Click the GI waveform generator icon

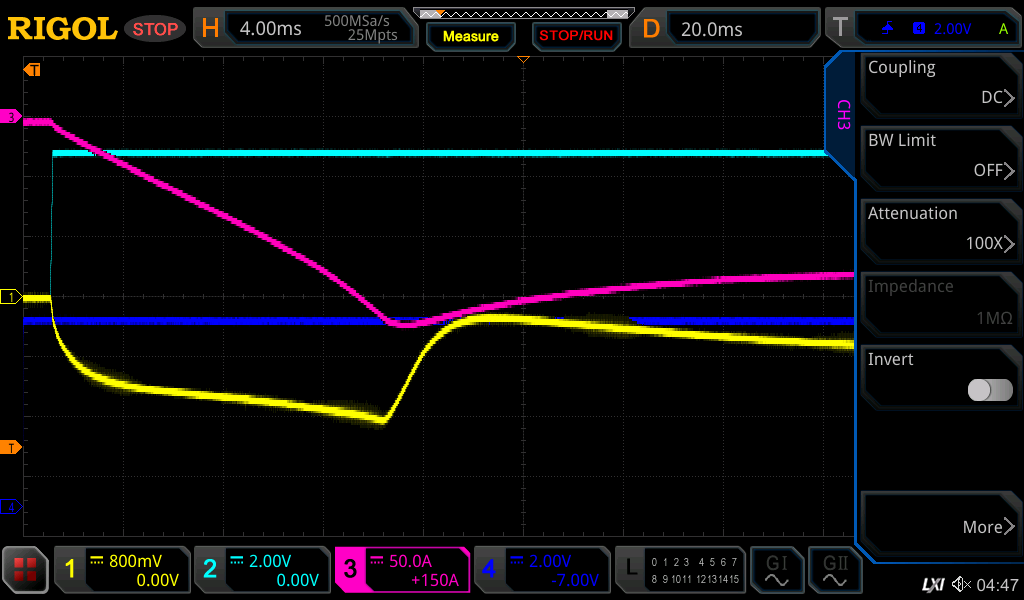point(777,570)
